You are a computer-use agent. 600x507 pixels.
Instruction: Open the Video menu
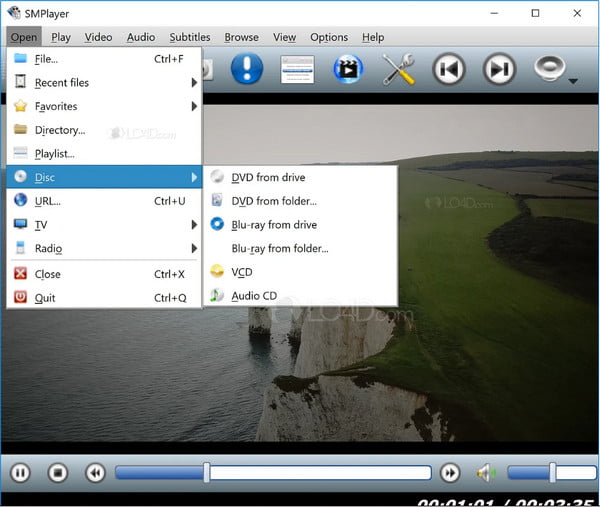[98, 37]
